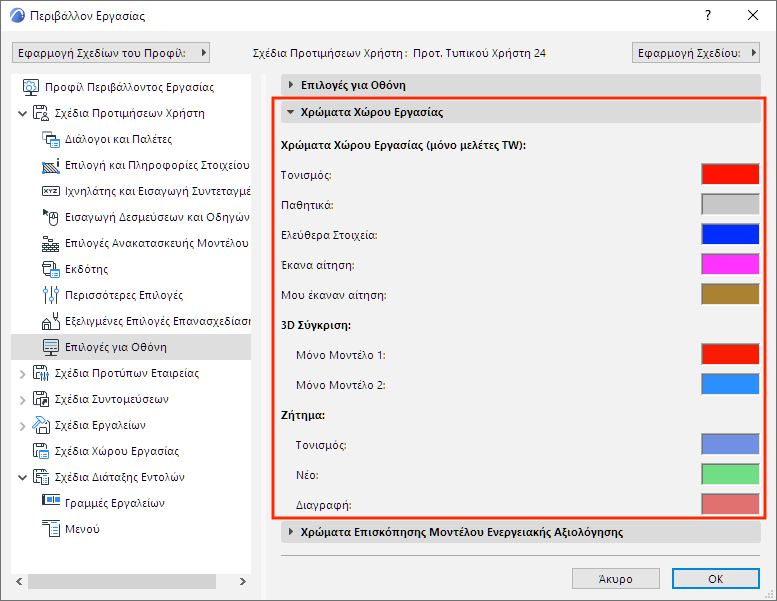Expand the Επιλογές για Οθόνη panel
Screen dimensions: 777x601
coord(291,85)
